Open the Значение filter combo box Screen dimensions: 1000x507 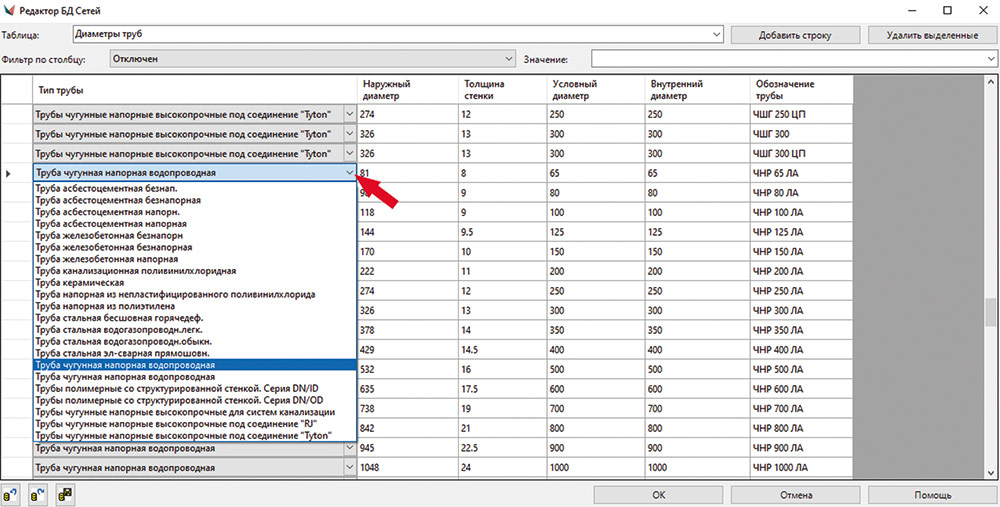(988, 59)
